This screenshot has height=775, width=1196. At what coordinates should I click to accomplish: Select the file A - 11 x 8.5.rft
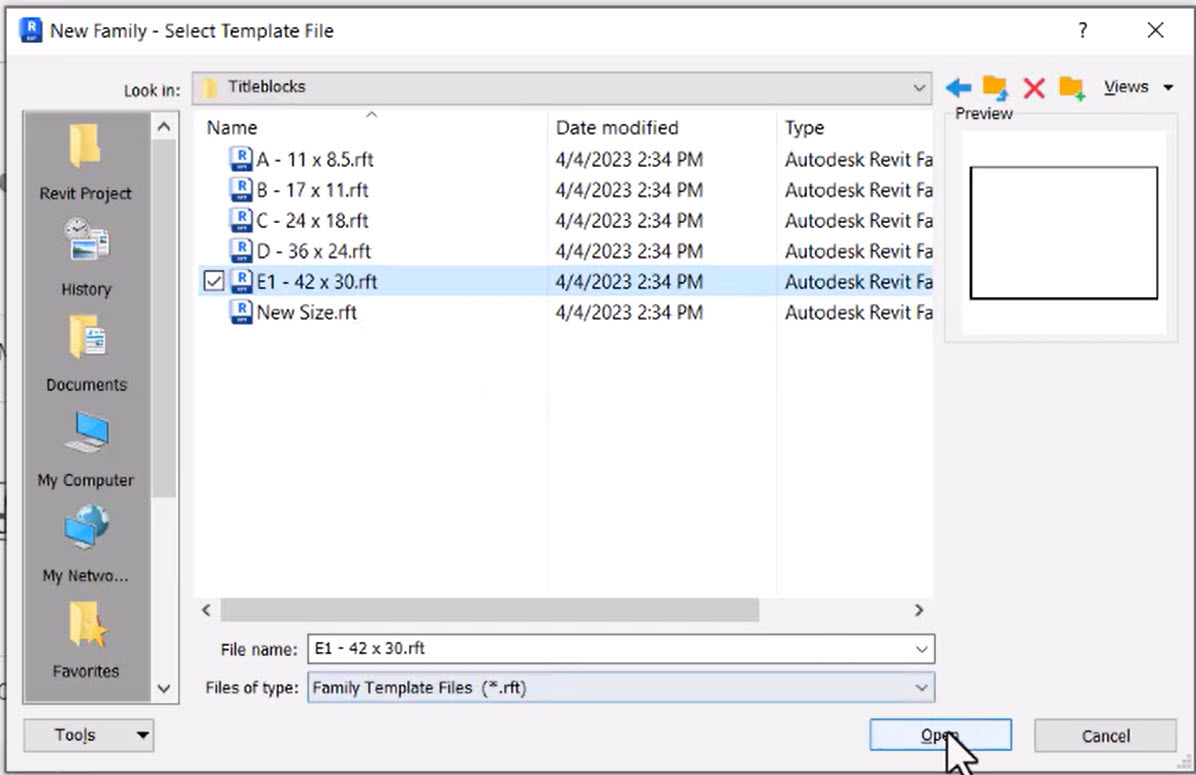pos(315,159)
